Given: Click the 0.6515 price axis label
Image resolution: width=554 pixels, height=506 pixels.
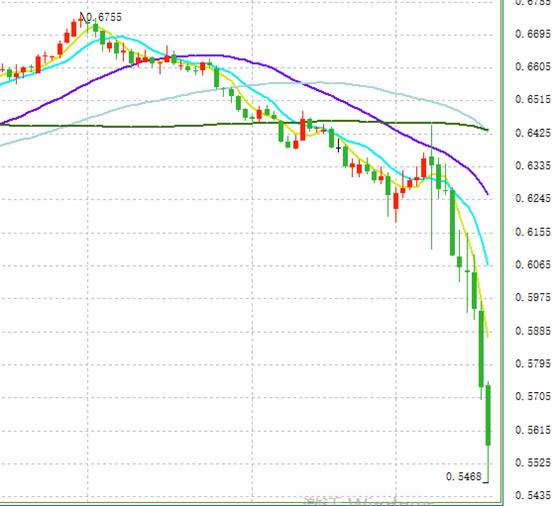Looking at the screenshot, I should click(x=533, y=99).
